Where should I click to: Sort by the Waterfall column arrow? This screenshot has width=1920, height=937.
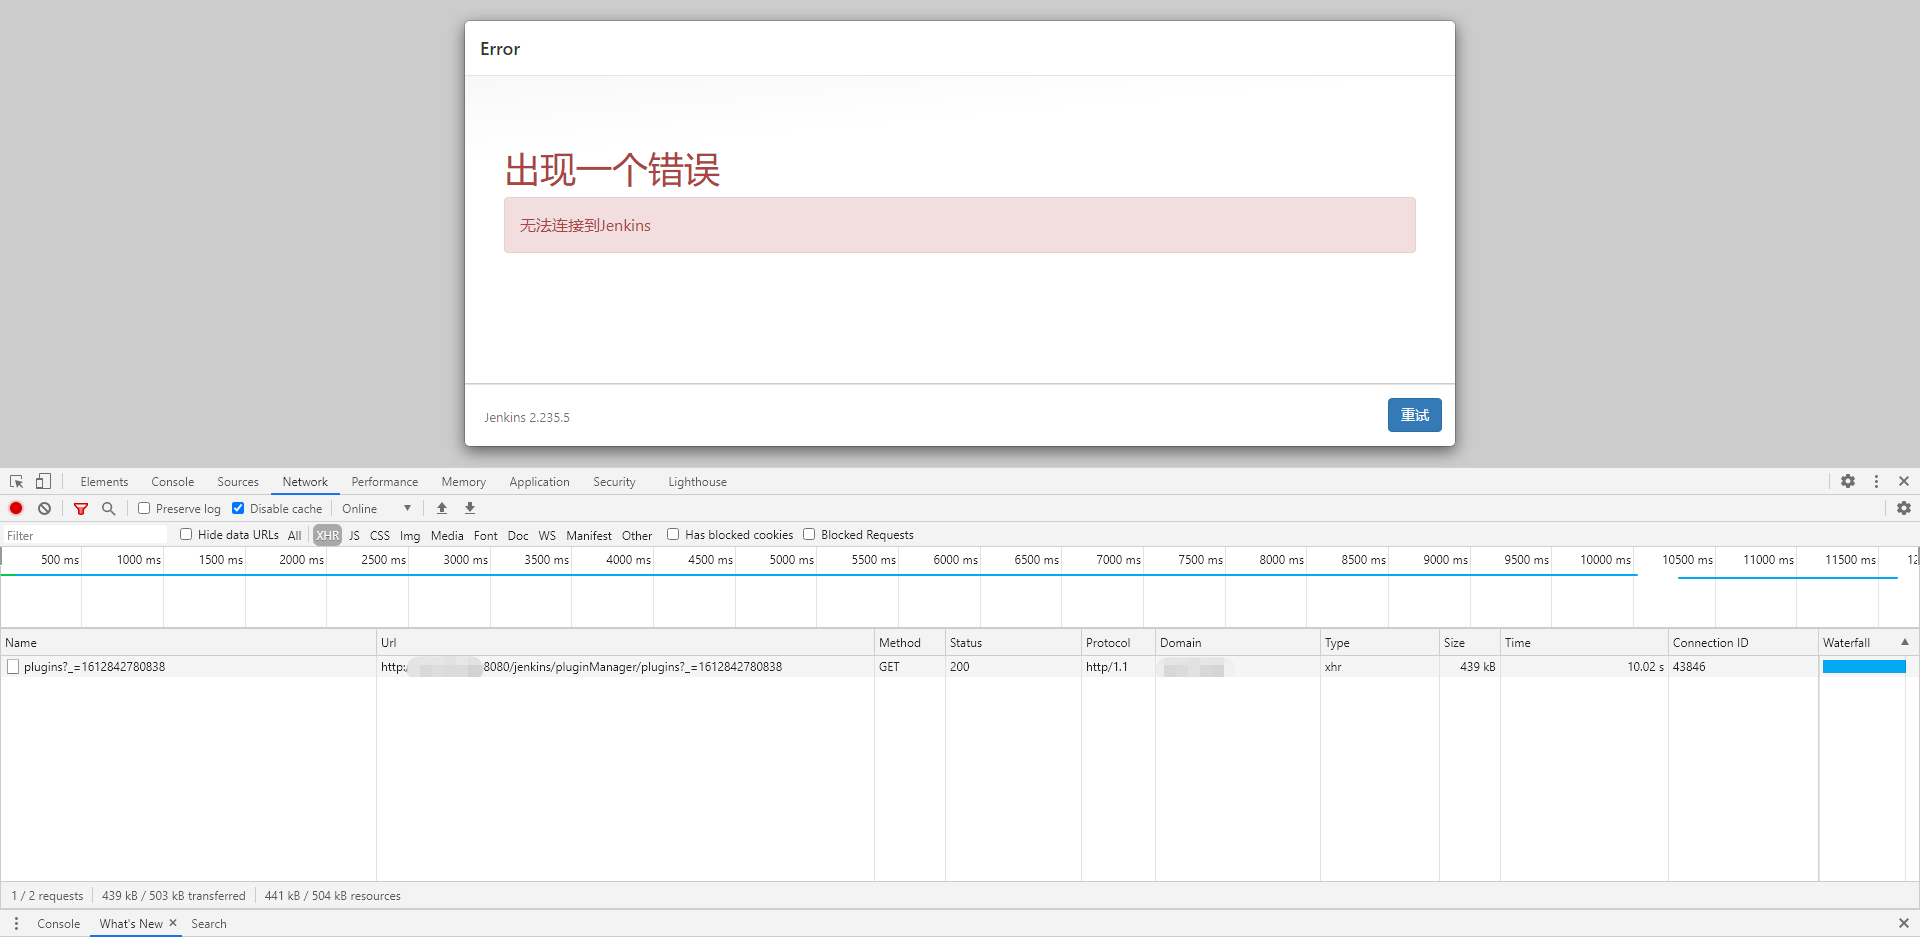coord(1905,642)
